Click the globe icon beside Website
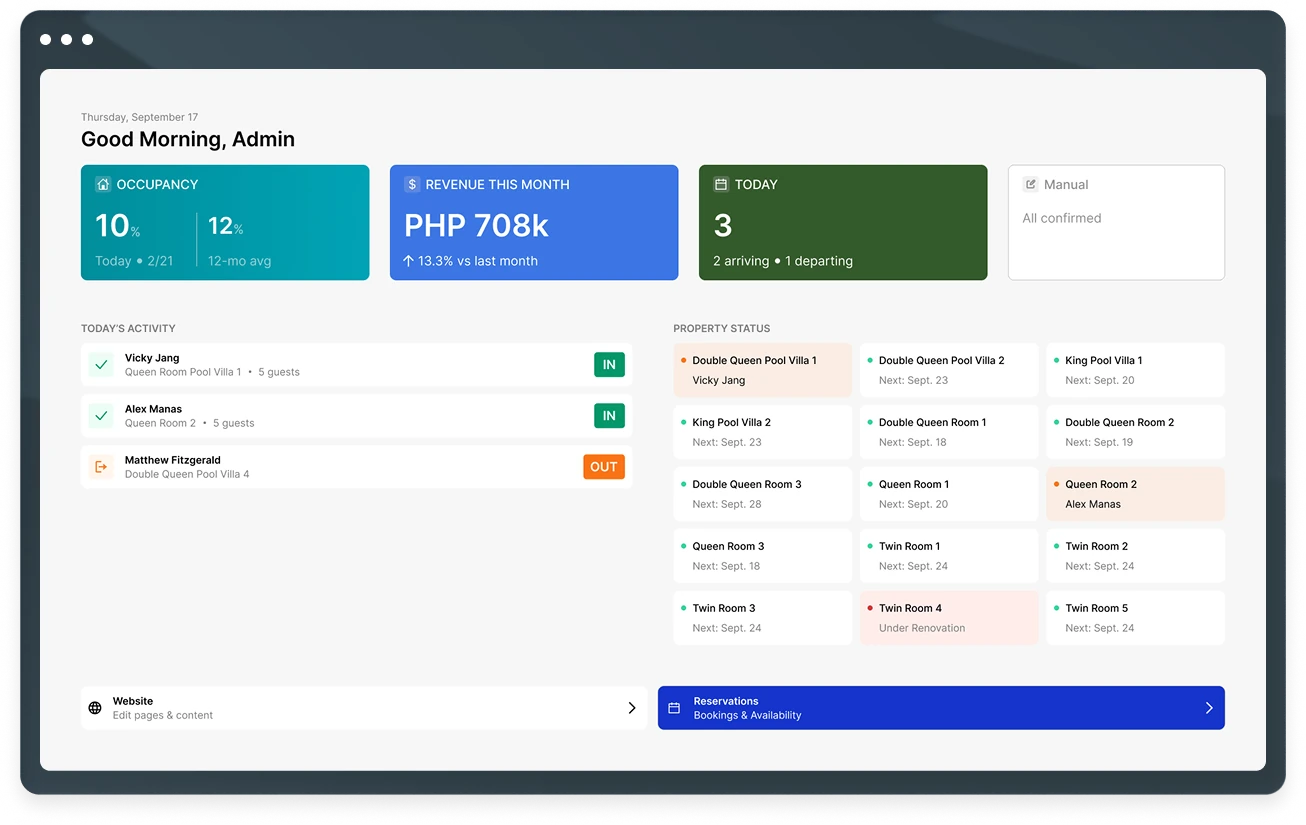Viewport: 1306px width, 825px height. [x=95, y=708]
